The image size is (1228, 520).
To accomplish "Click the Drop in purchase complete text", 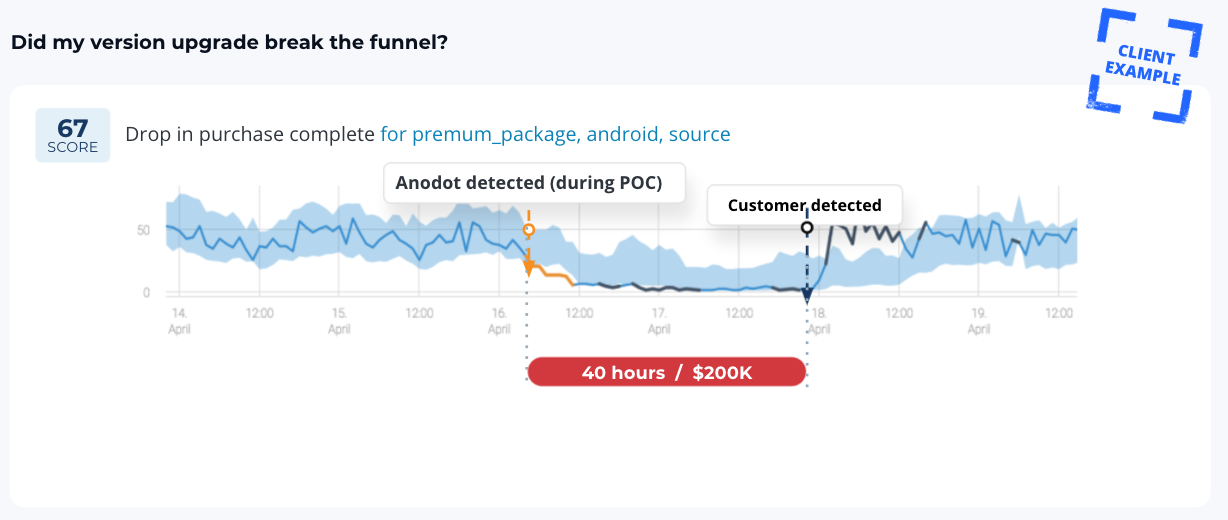I will pyautogui.click(x=250, y=134).
